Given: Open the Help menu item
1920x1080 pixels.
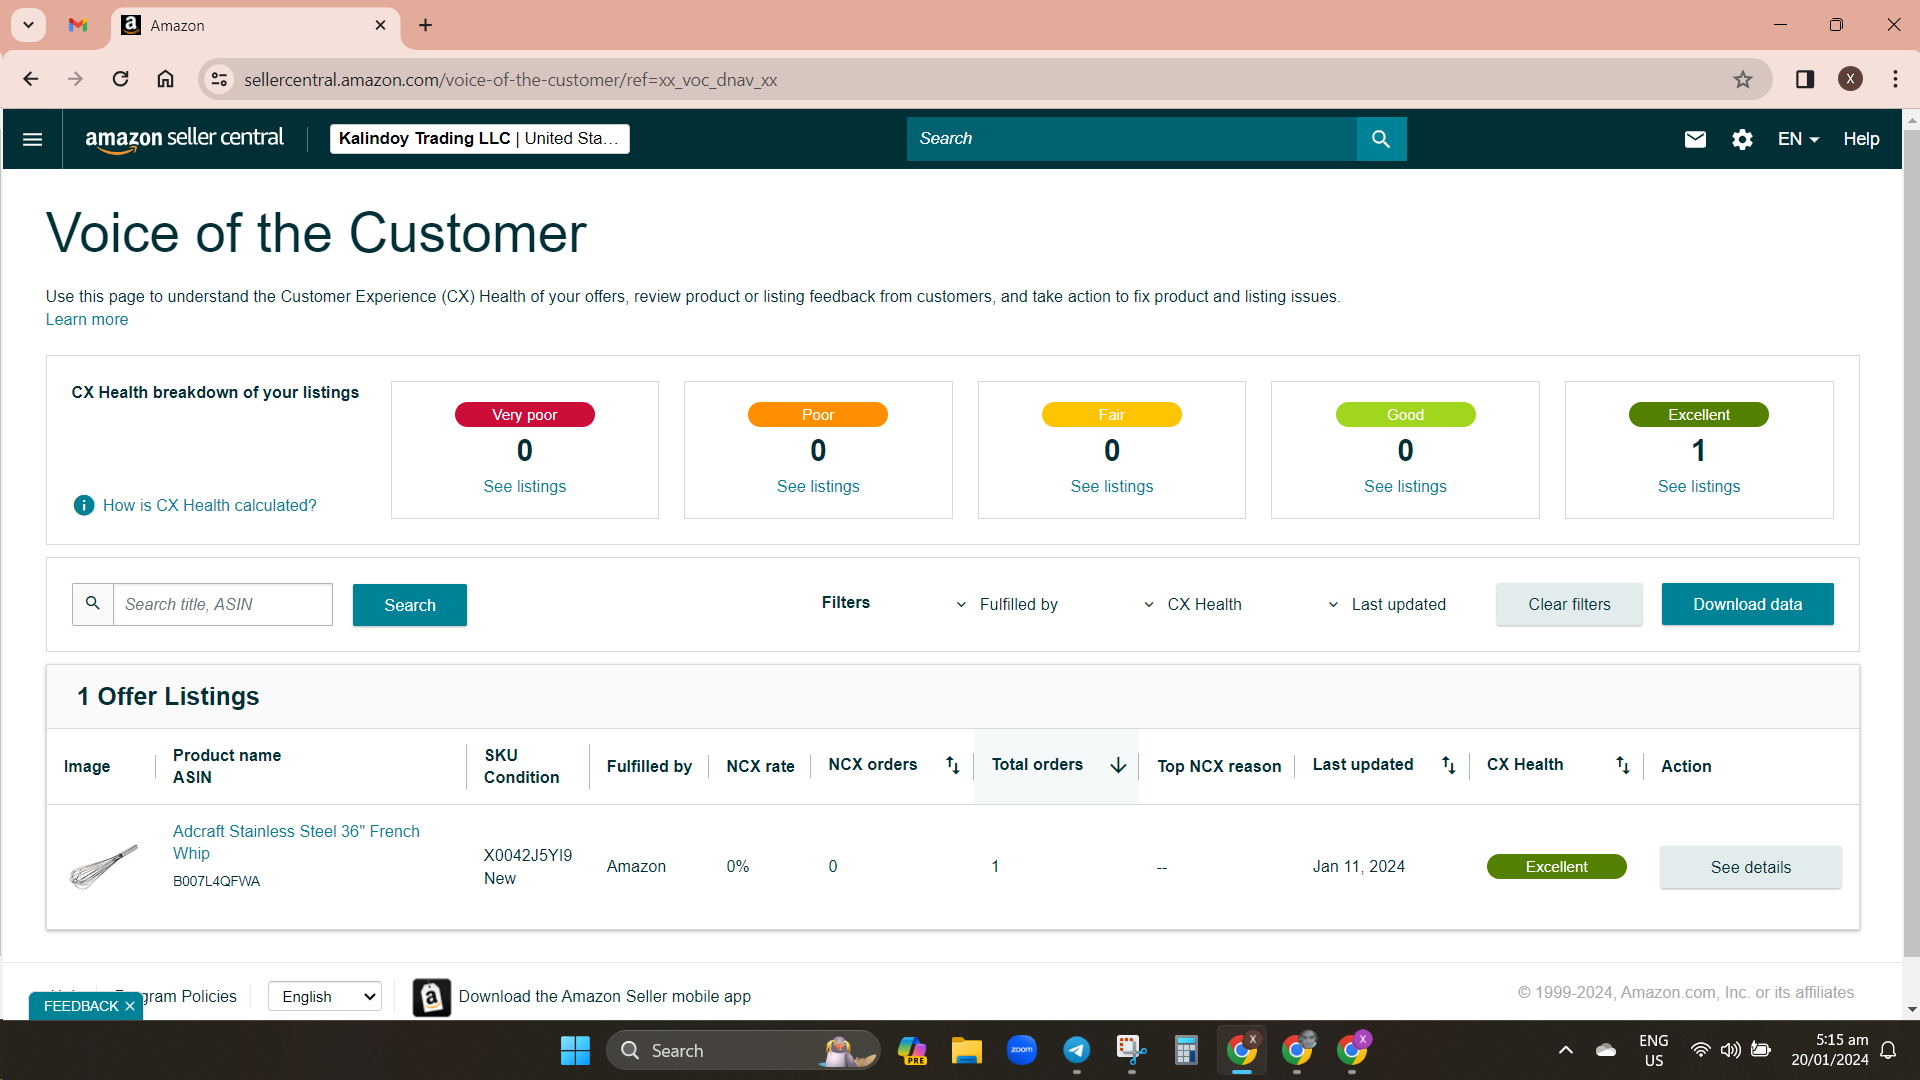Looking at the screenshot, I should [x=1861, y=139].
